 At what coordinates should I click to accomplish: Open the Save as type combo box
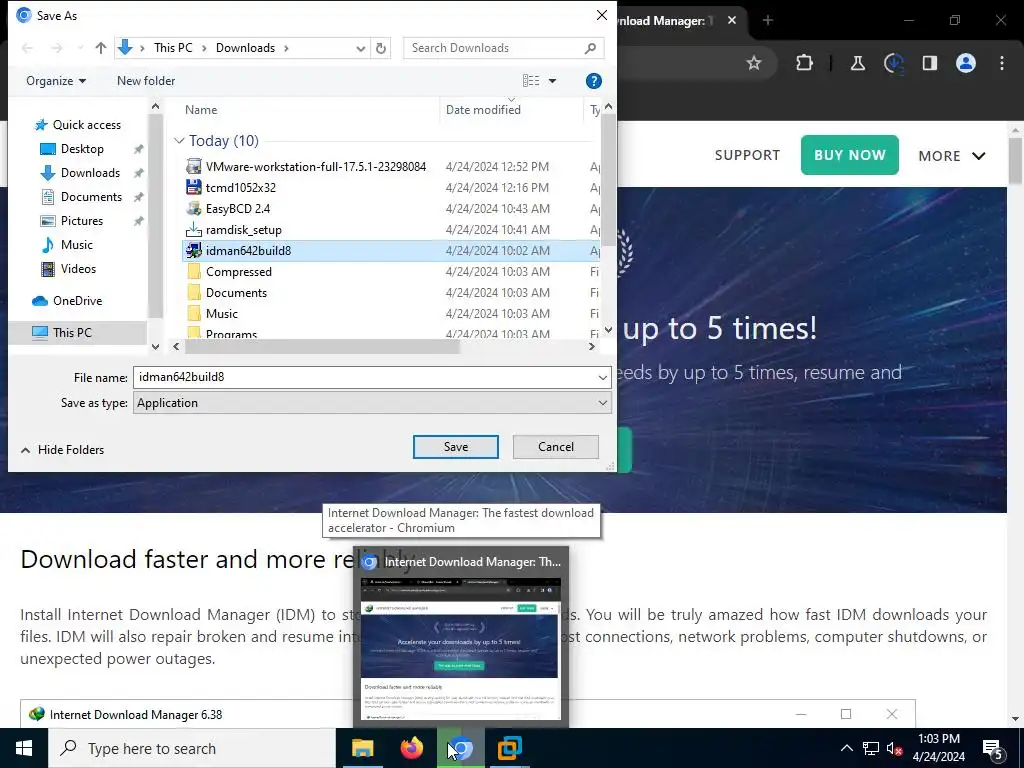pos(372,403)
